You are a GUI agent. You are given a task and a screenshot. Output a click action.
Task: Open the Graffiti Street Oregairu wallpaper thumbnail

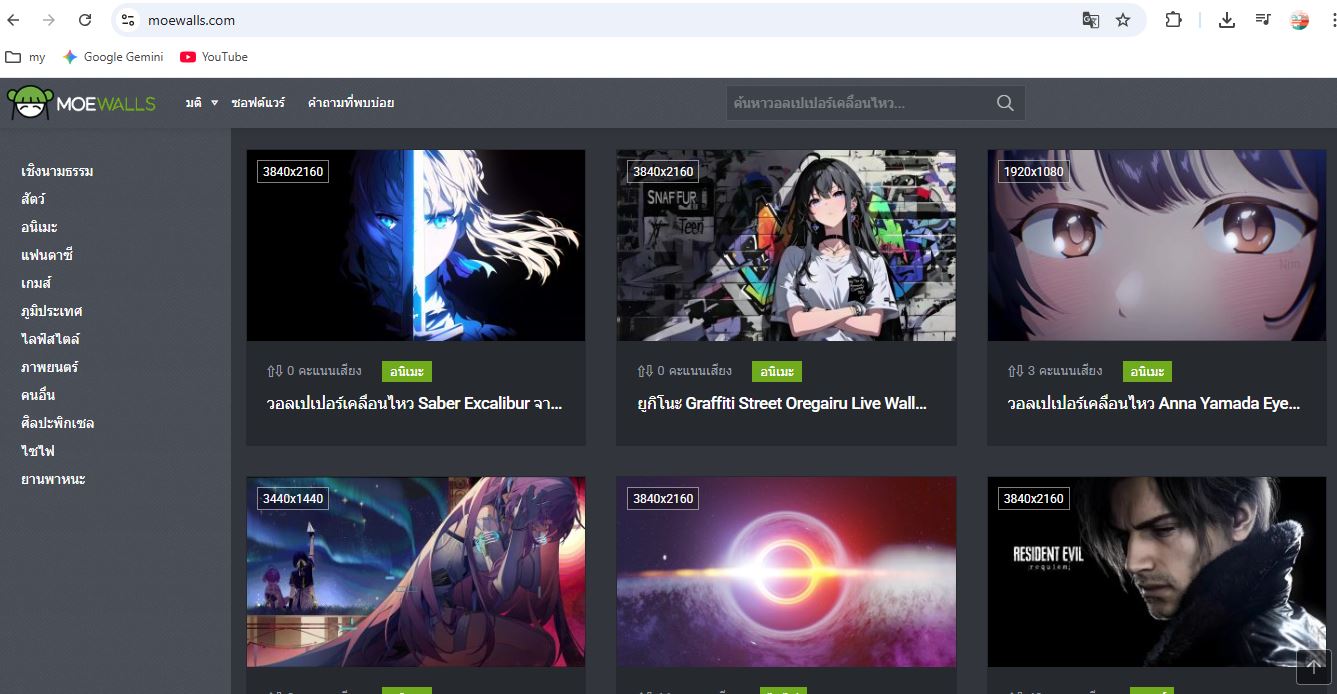pos(786,246)
